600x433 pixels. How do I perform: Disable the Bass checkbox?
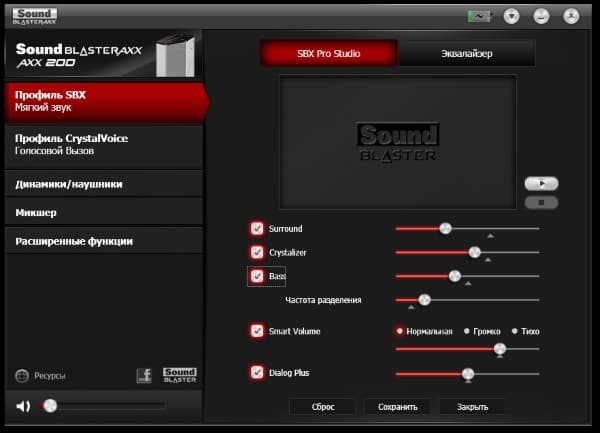[257, 276]
